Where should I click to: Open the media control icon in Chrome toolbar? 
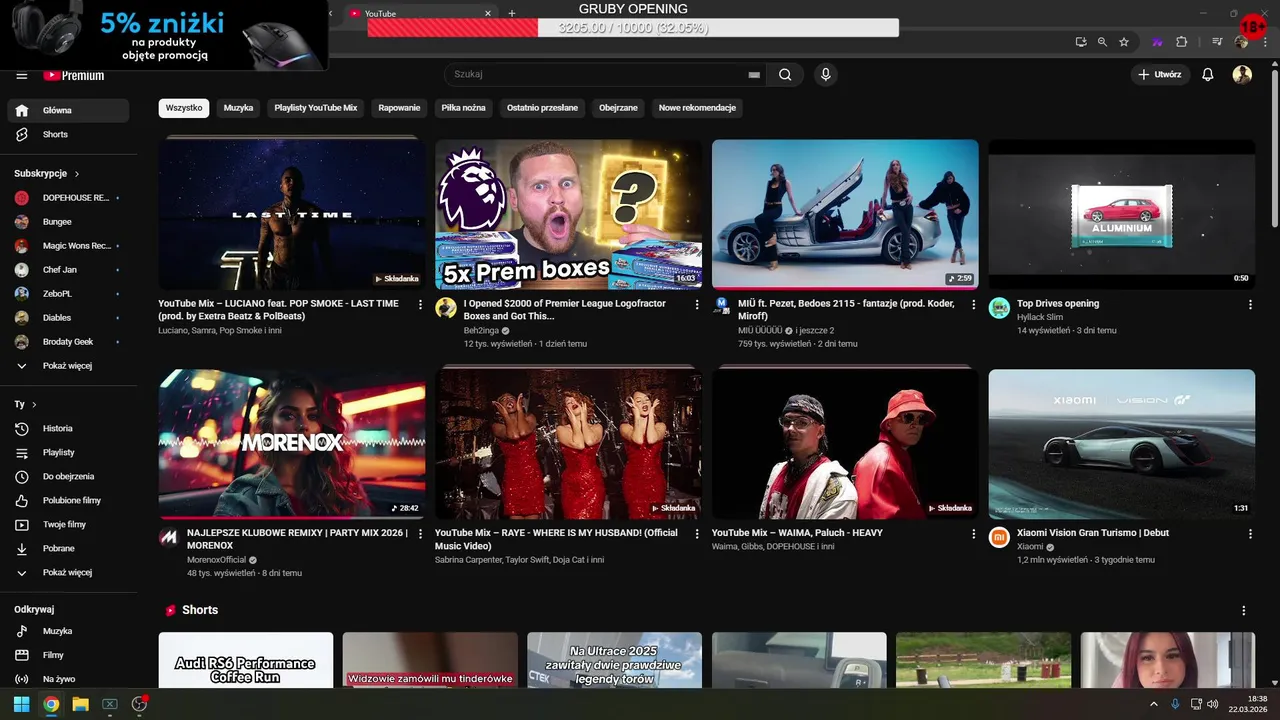coord(1217,42)
